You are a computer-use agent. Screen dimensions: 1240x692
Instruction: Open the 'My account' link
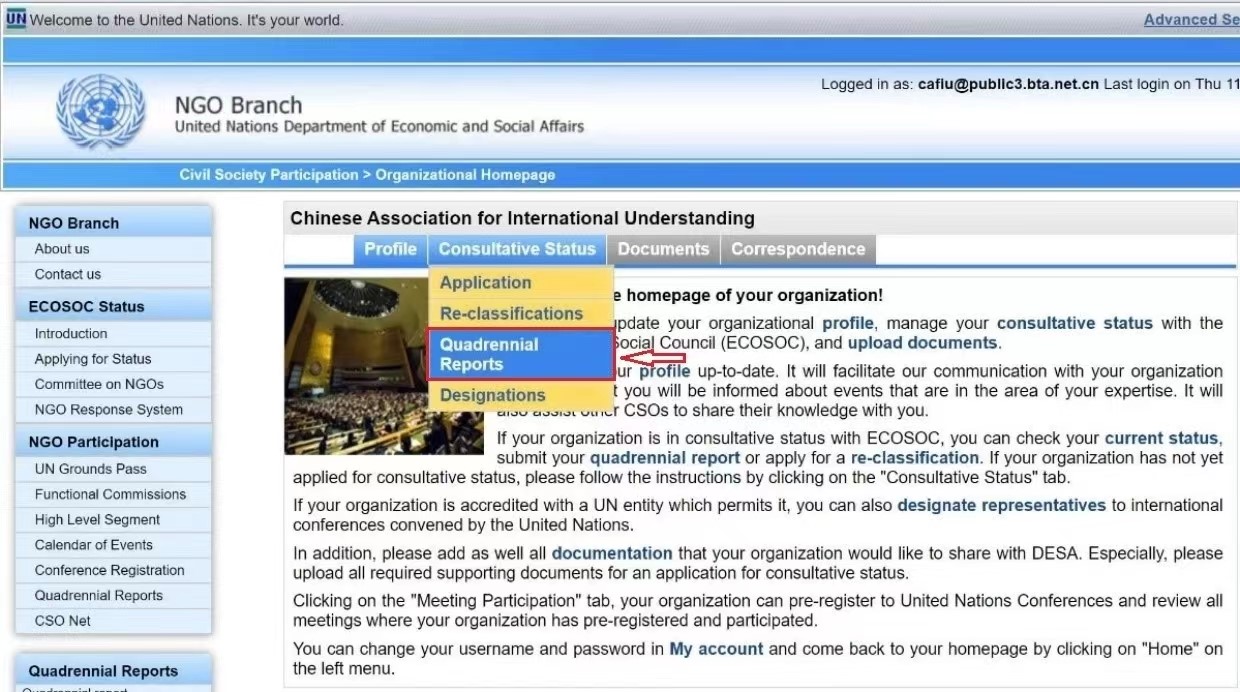coord(716,649)
